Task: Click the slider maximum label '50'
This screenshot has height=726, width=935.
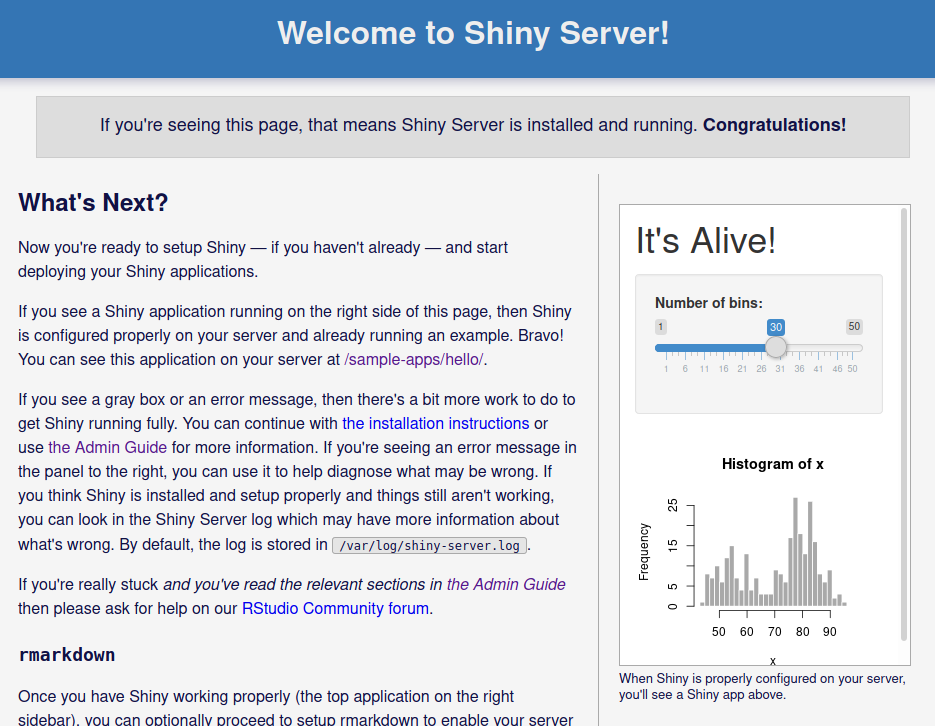Action: pyautogui.click(x=854, y=327)
